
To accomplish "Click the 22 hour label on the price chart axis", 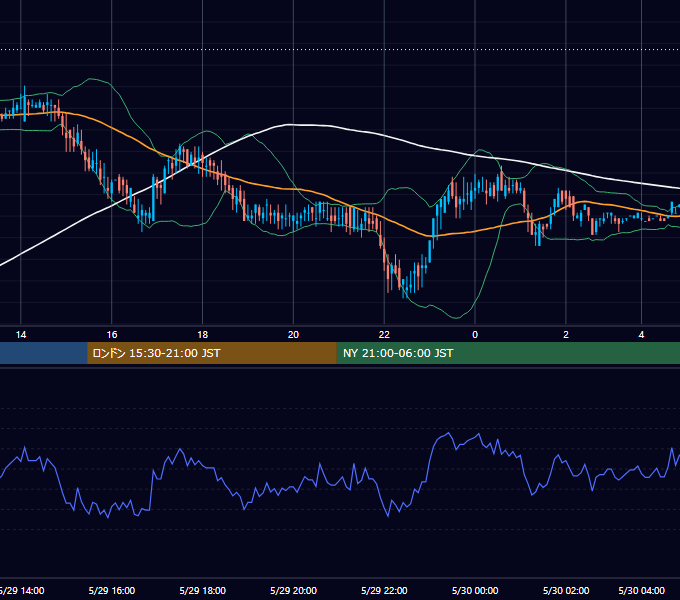I will pos(384,335).
